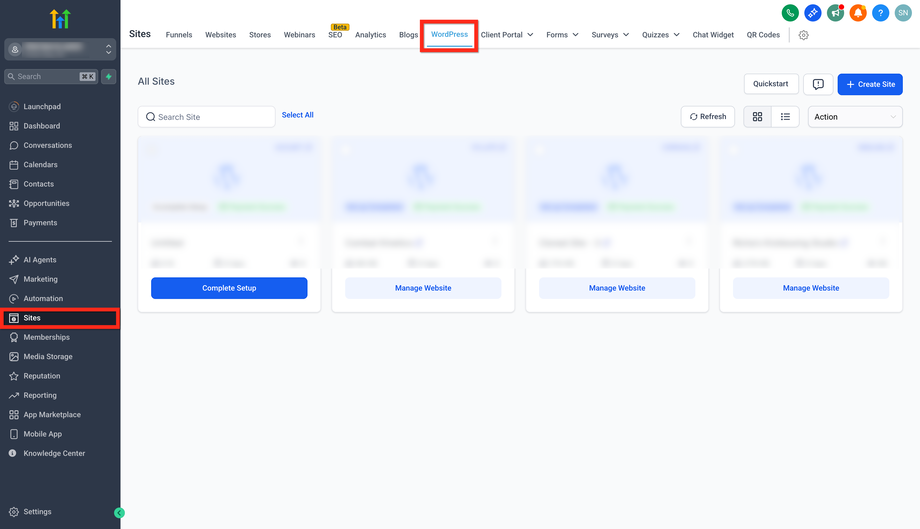Open the help question mark icon

coord(880,12)
